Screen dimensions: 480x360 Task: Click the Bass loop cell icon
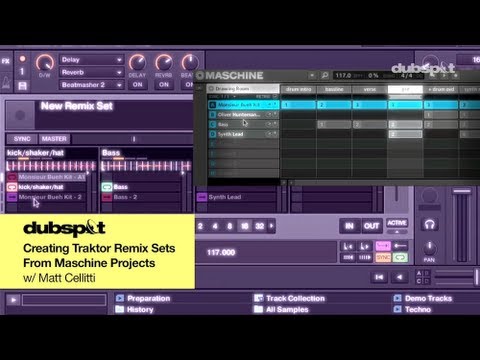[107, 187]
